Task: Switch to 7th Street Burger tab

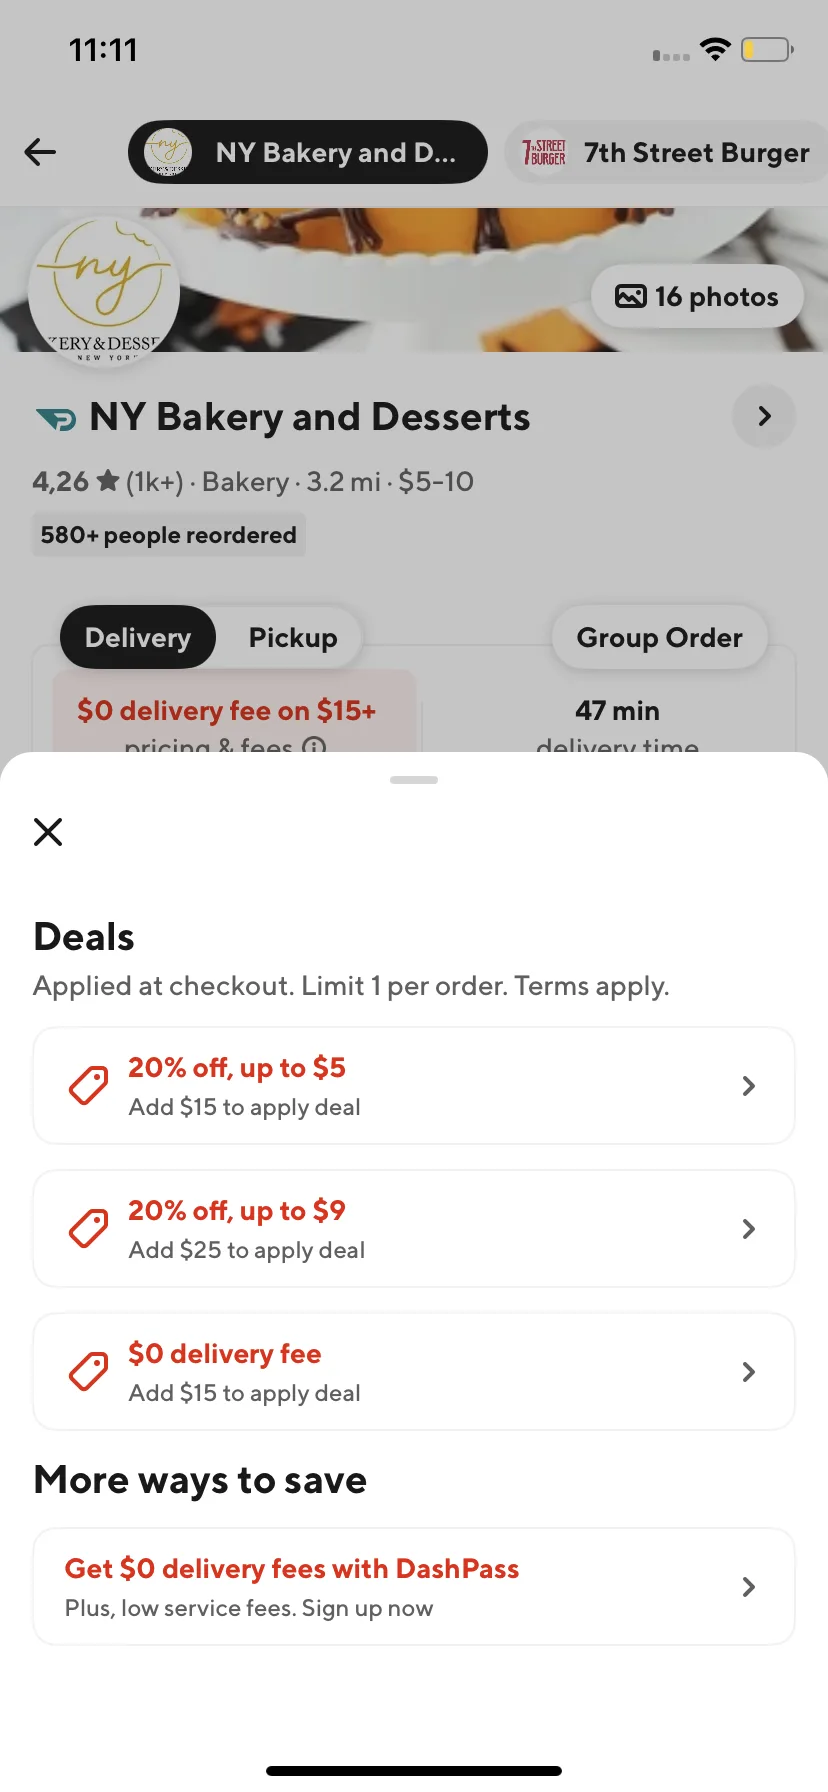Action: [667, 152]
